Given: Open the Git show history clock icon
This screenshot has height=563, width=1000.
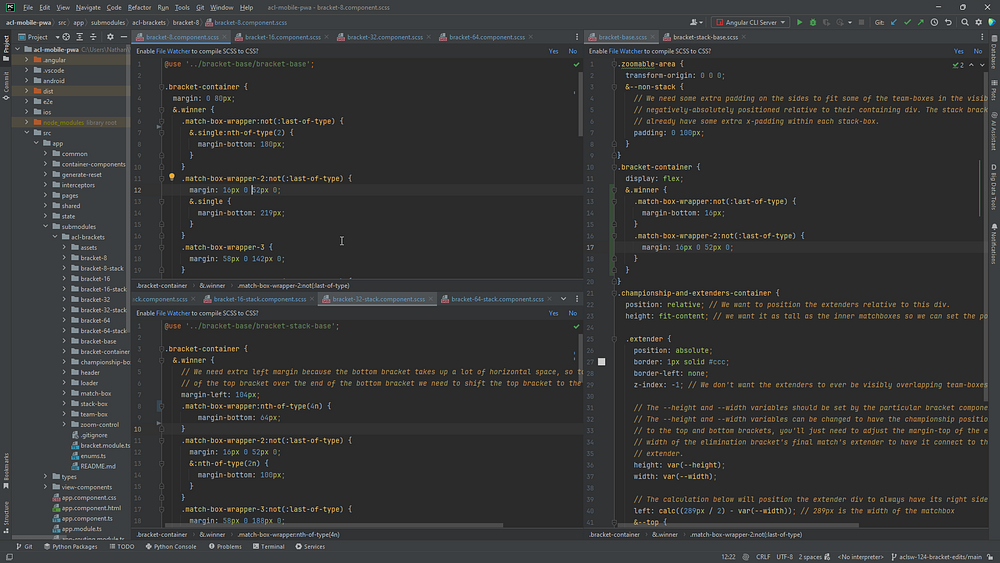Looking at the screenshot, I should (932, 21).
